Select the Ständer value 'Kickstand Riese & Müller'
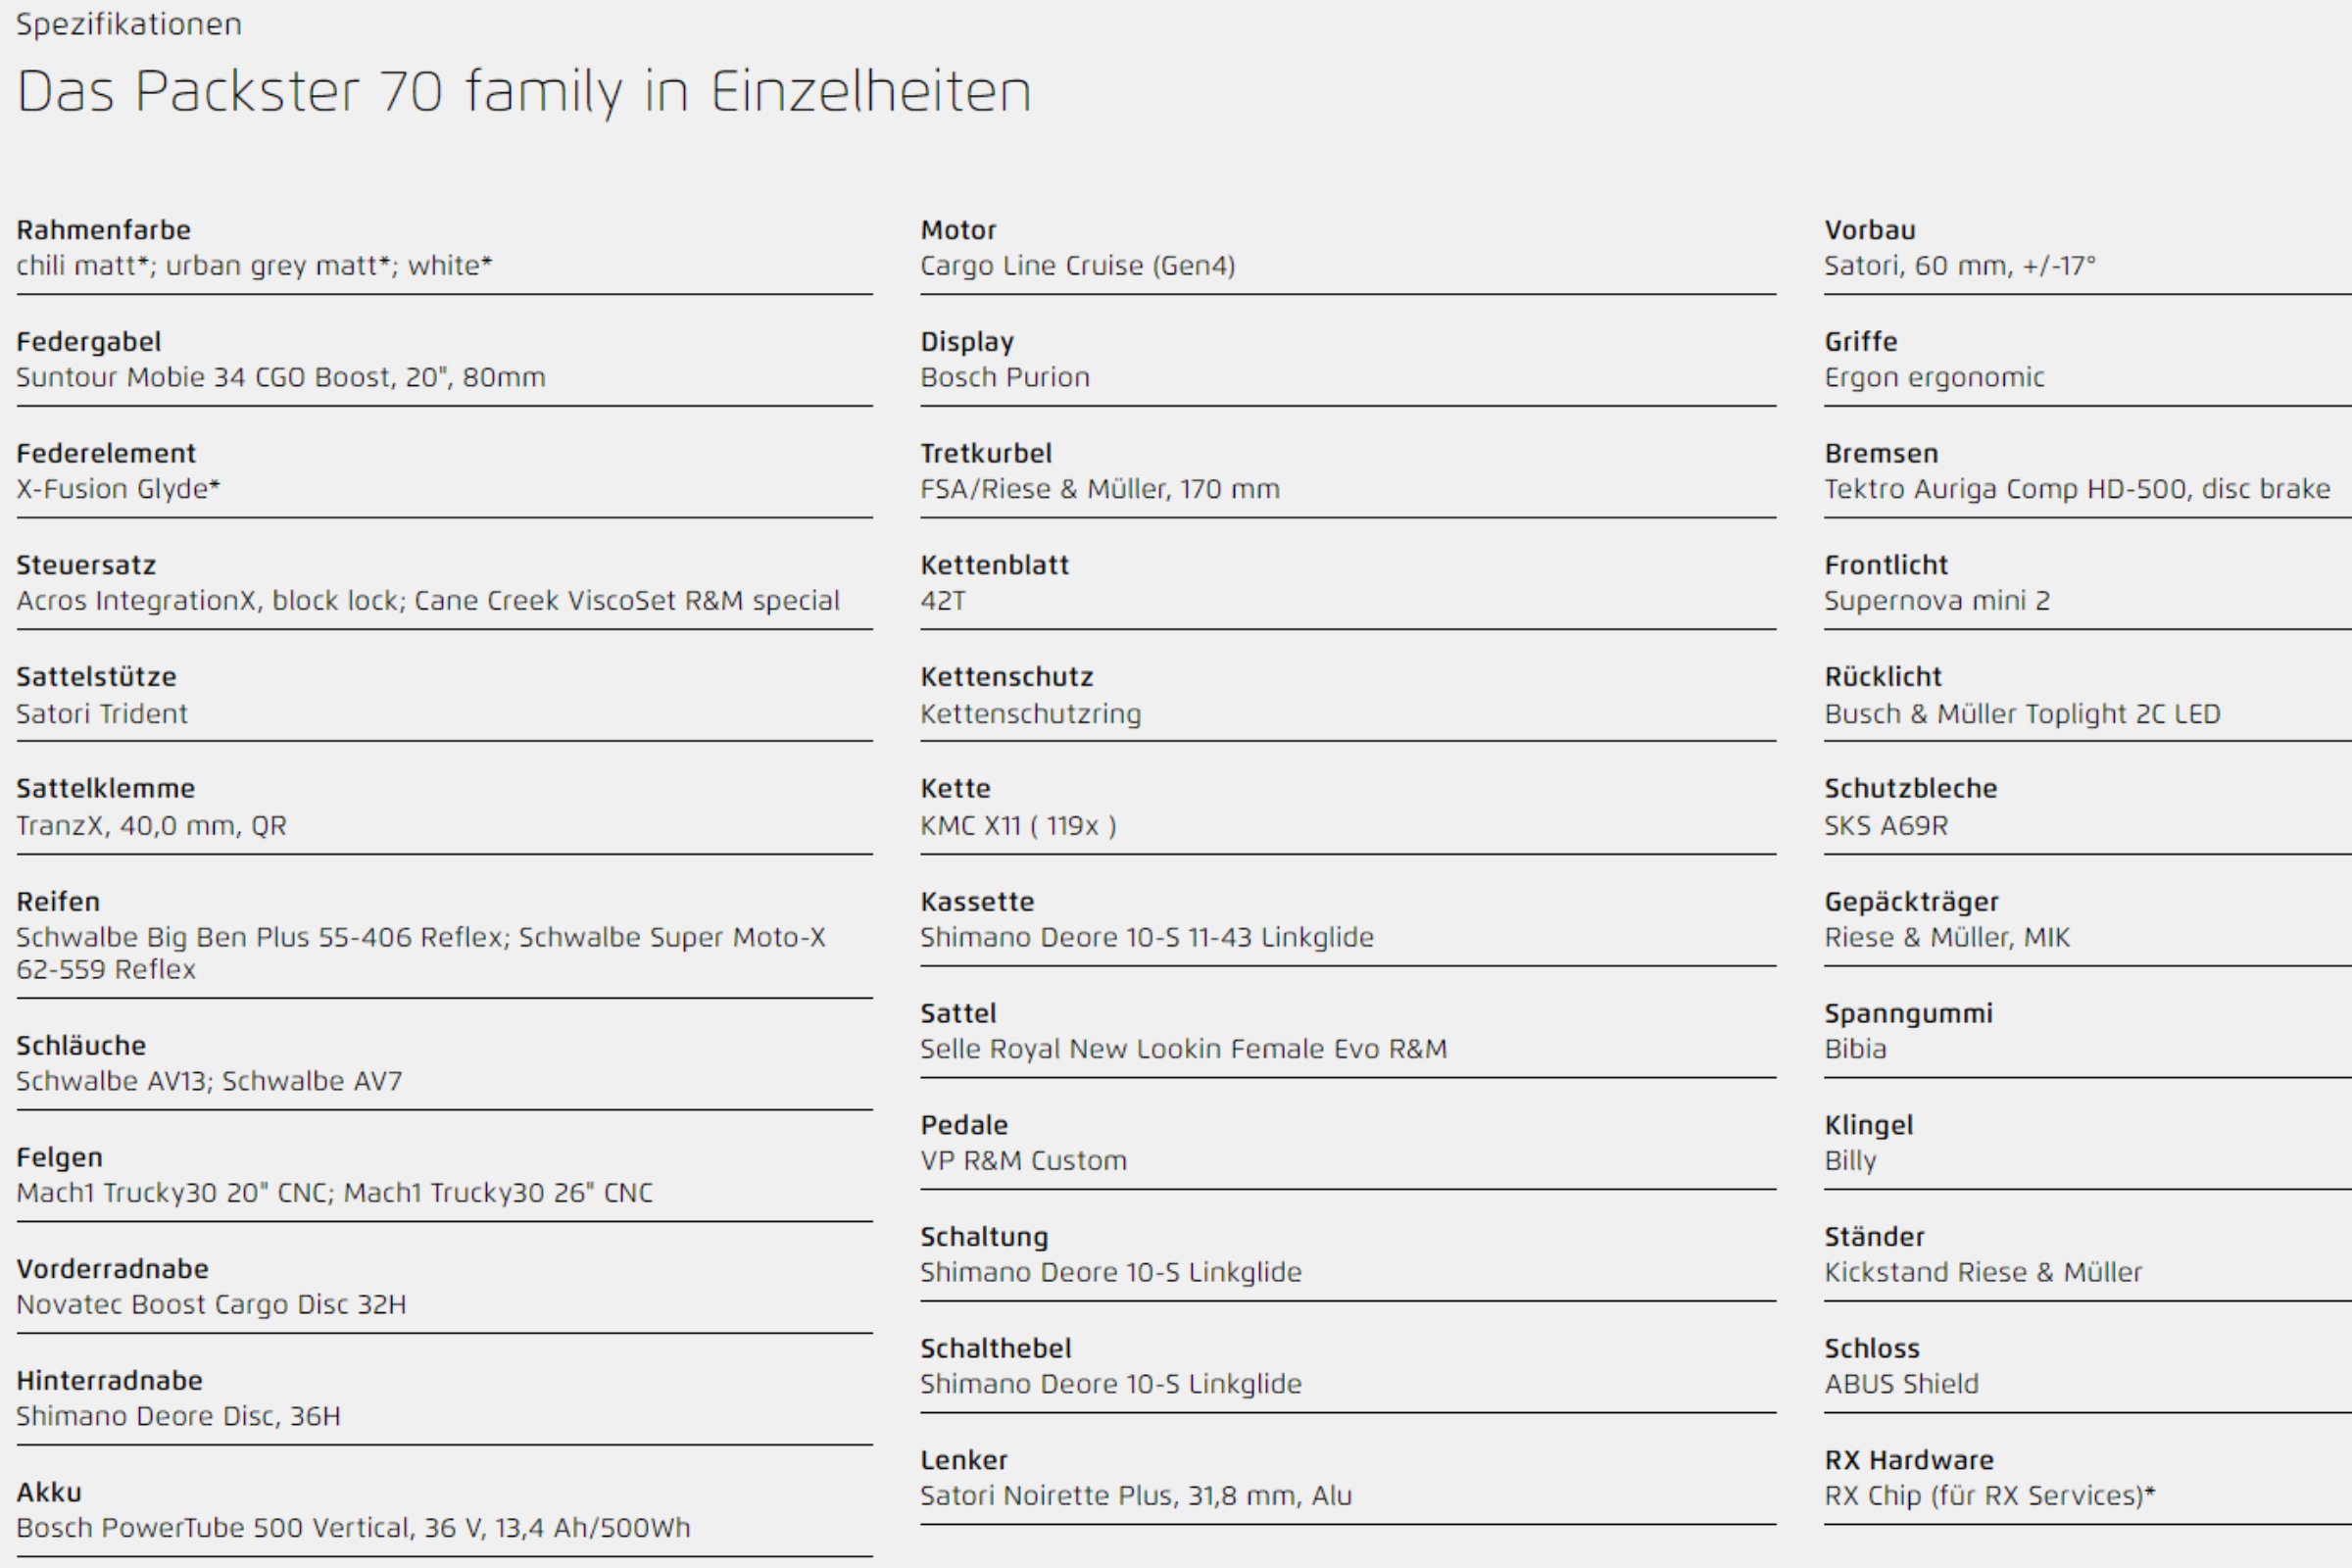This screenshot has height=1568, width=2352. pos(1983,1273)
